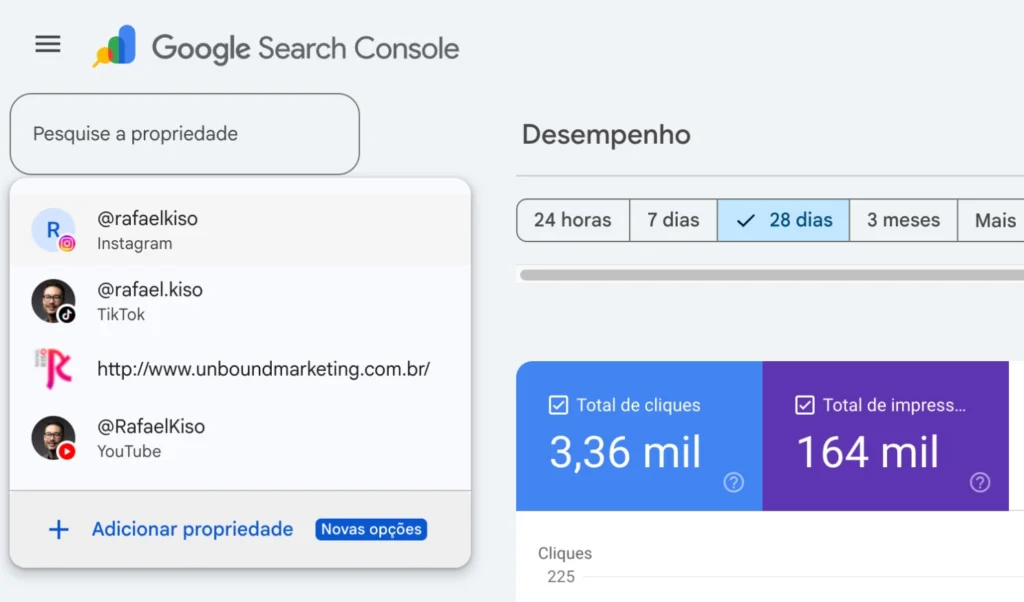The width and height of the screenshot is (1024, 602).
Task: Click the Pesquise a propriedade search field
Action: tap(185, 134)
